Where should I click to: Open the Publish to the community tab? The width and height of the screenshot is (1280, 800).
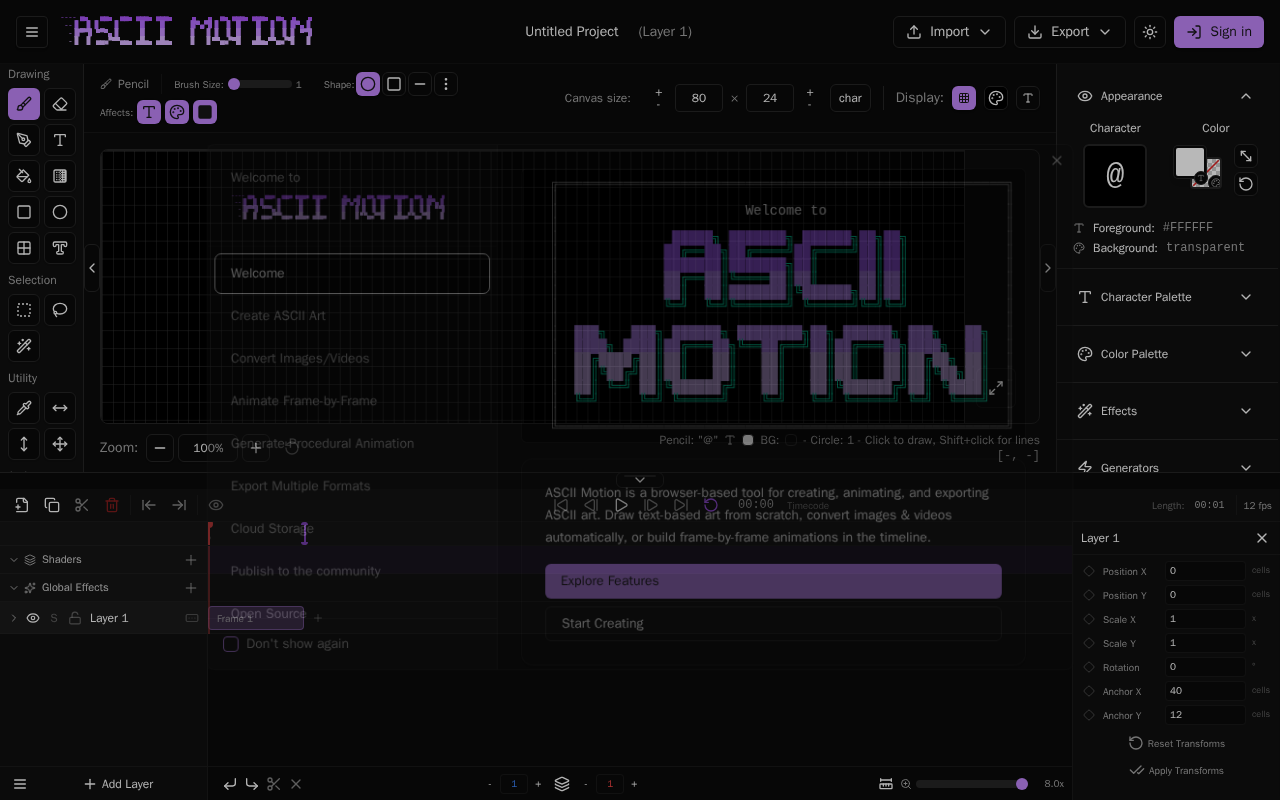(352, 571)
